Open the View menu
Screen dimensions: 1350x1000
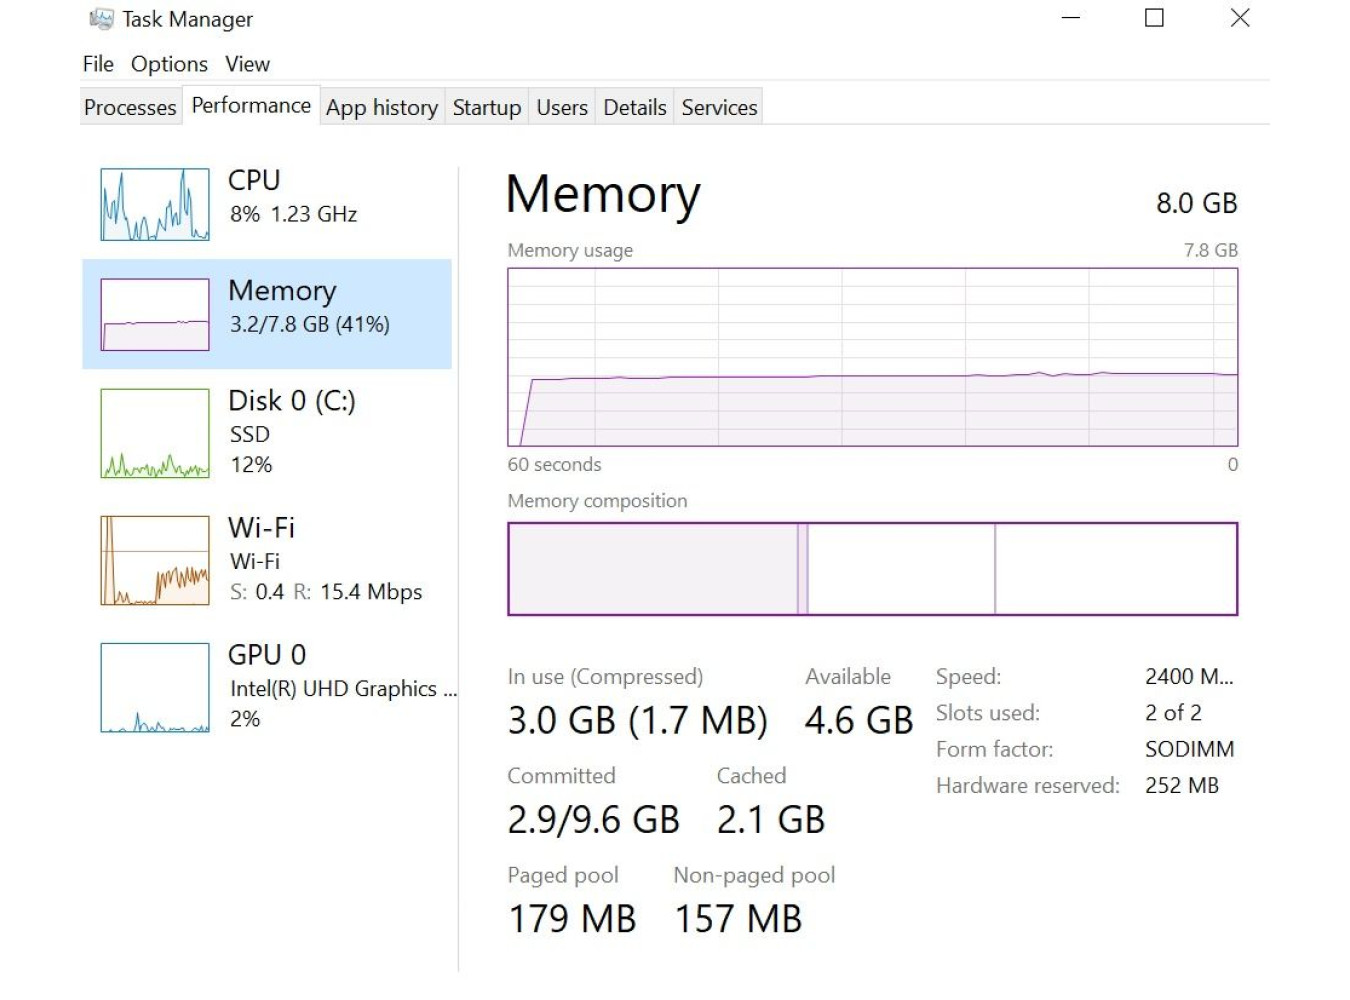click(x=247, y=64)
